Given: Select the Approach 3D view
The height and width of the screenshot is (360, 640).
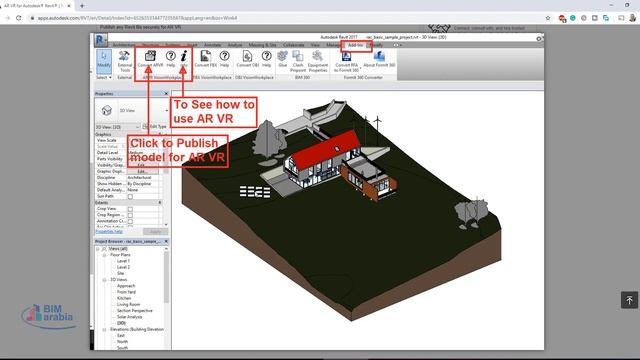Looking at the screenshot, I should (x=126, y=286).
